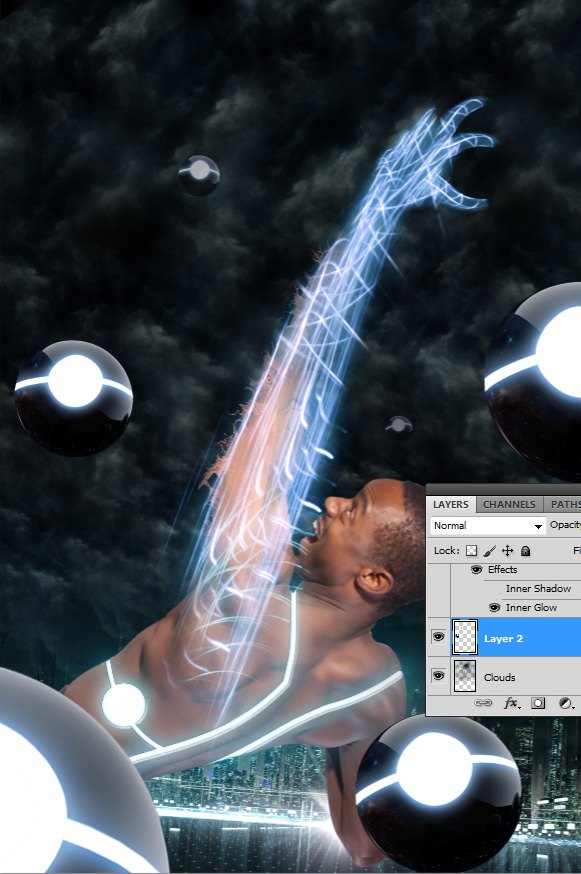Add a layer mask
581x874 pixels.
538,703
